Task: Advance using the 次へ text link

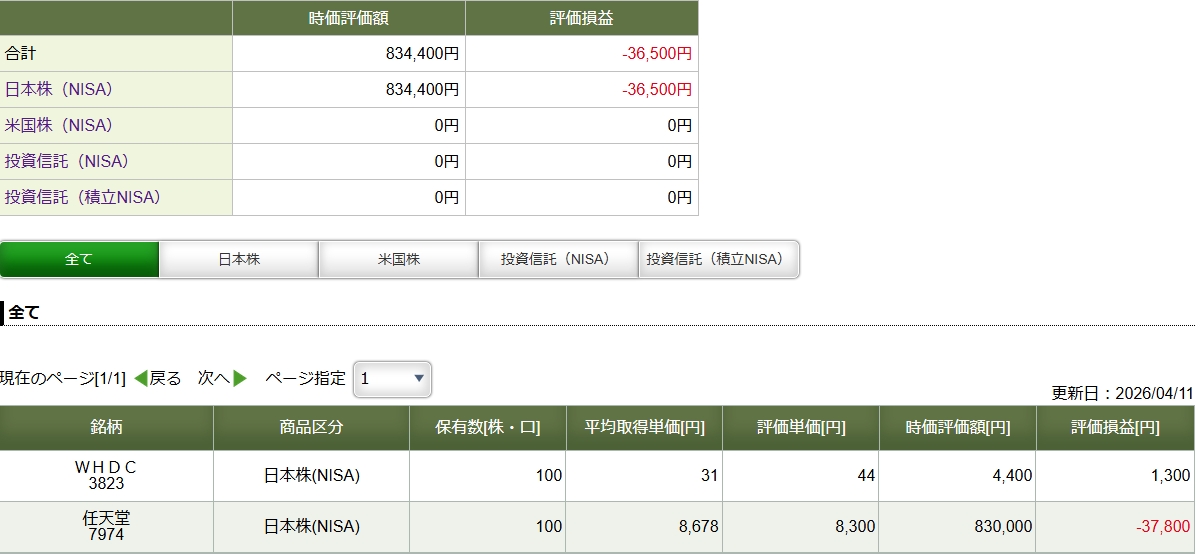Action: click(213, 379)
